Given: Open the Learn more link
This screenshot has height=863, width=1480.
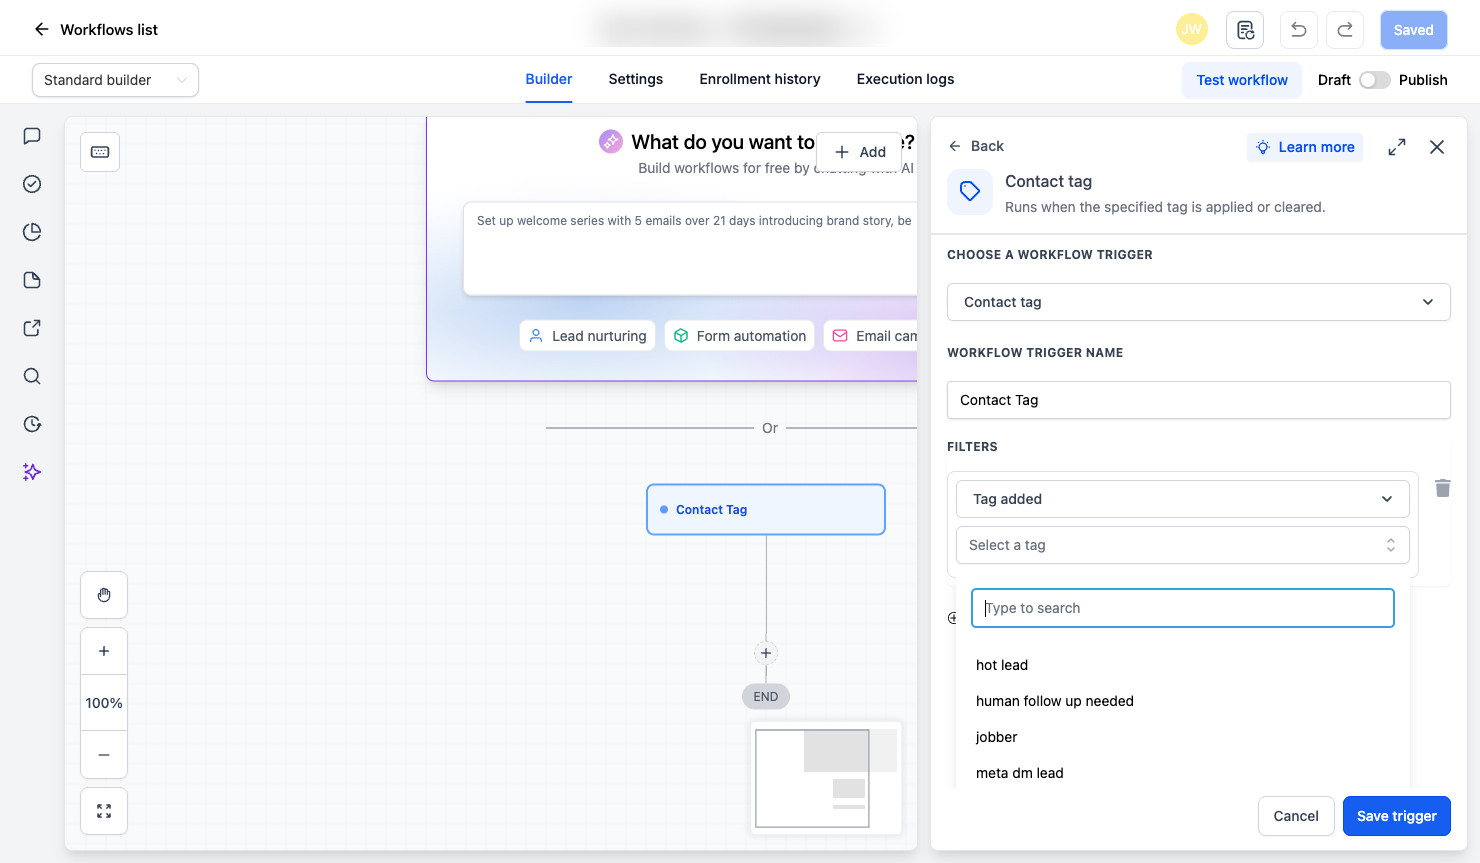Looking at the screenshot, I should 1305,147.
